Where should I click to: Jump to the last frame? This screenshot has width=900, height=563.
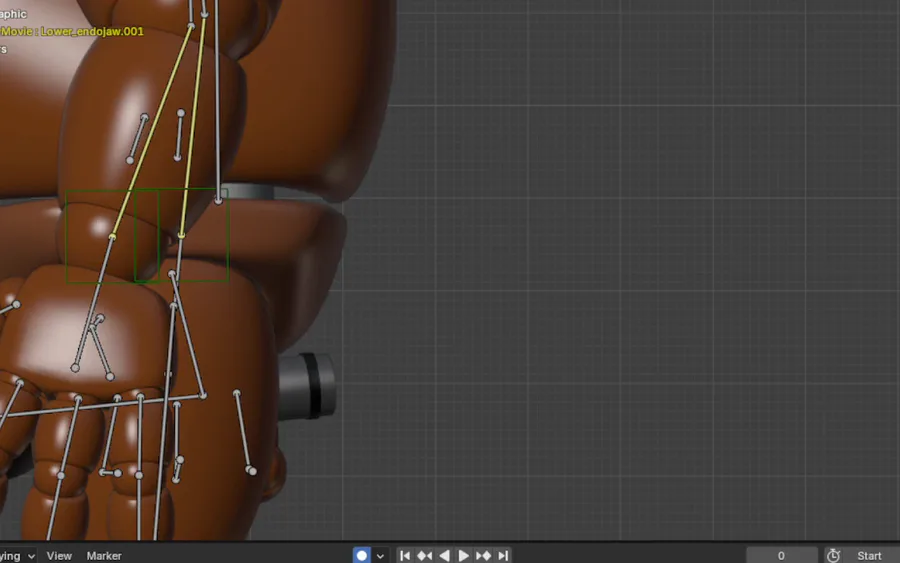pos(503,555)
